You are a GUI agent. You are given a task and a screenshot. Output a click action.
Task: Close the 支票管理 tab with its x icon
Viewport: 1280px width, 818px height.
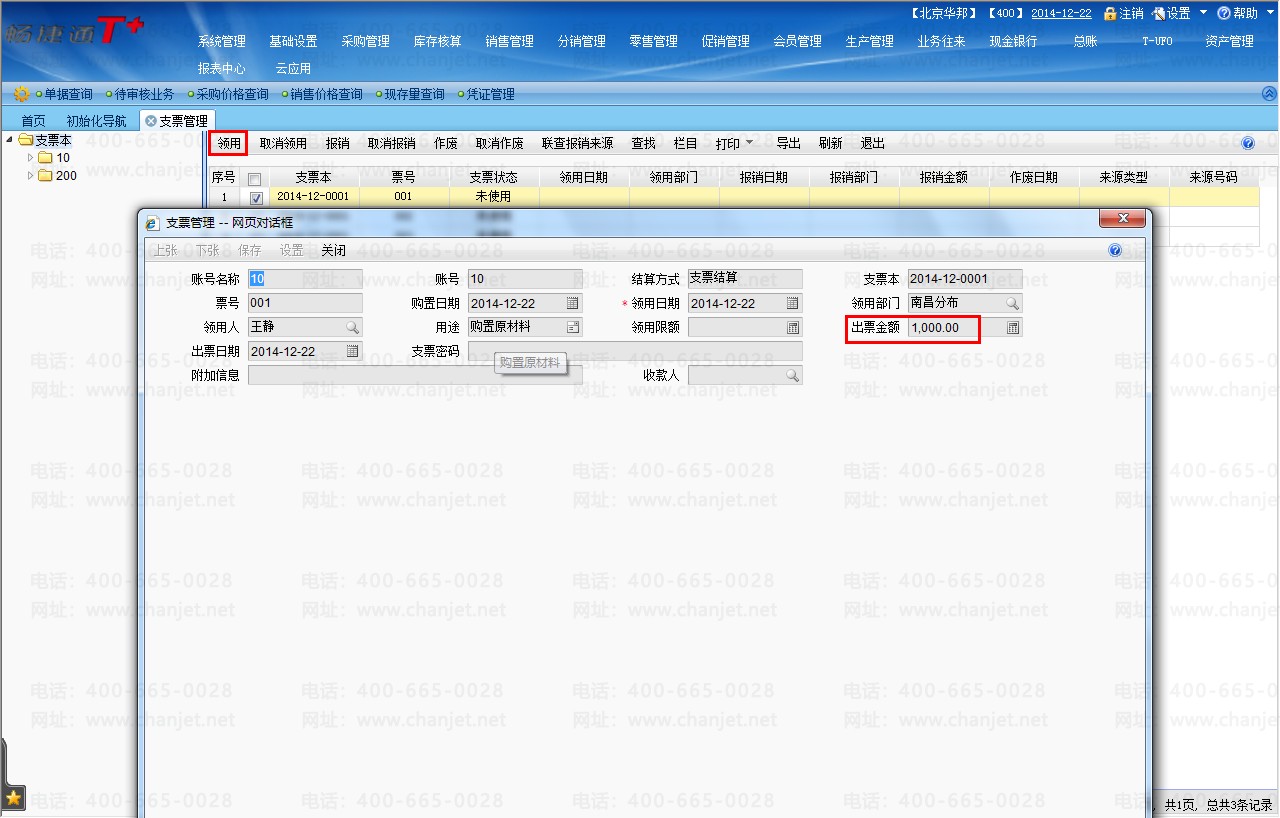pos(151,121)
